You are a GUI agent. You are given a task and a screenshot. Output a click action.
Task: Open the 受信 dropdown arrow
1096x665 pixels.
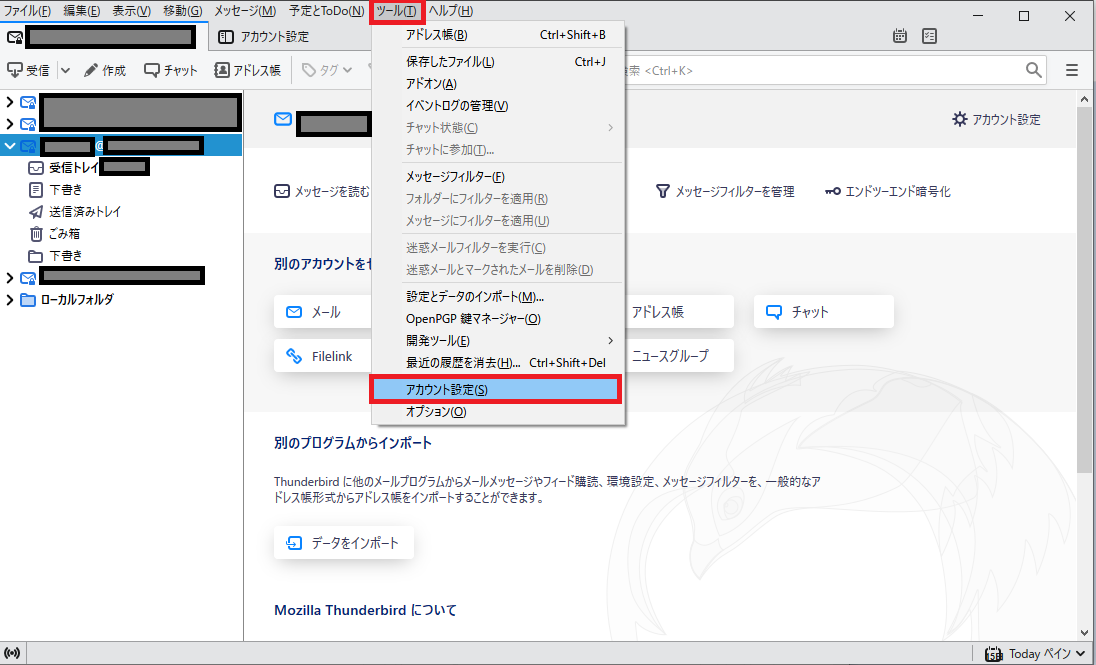click(x=65, y=70)
